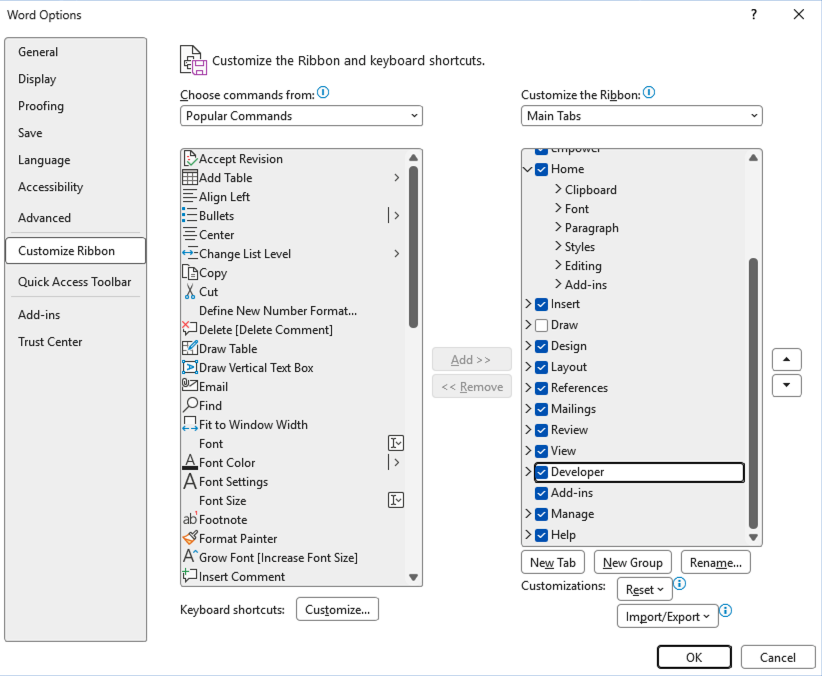The image size is (822, 676).
Task: Toggle the Design tab checkbox
Action: click(x=542, y=346)
